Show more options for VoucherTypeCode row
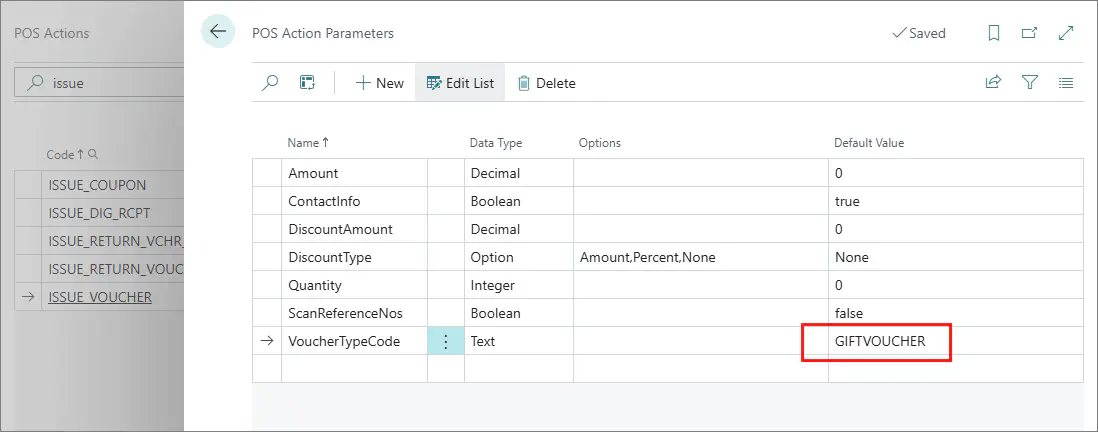 coord(446,341)
